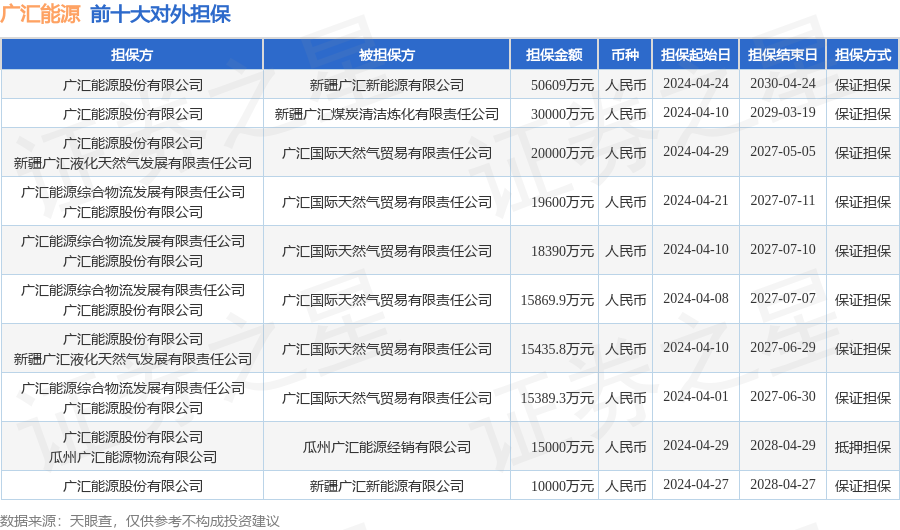This screenshot has height=530, width=900.
Task: Click the 广汇能源 title text
Action: point(41,14)
